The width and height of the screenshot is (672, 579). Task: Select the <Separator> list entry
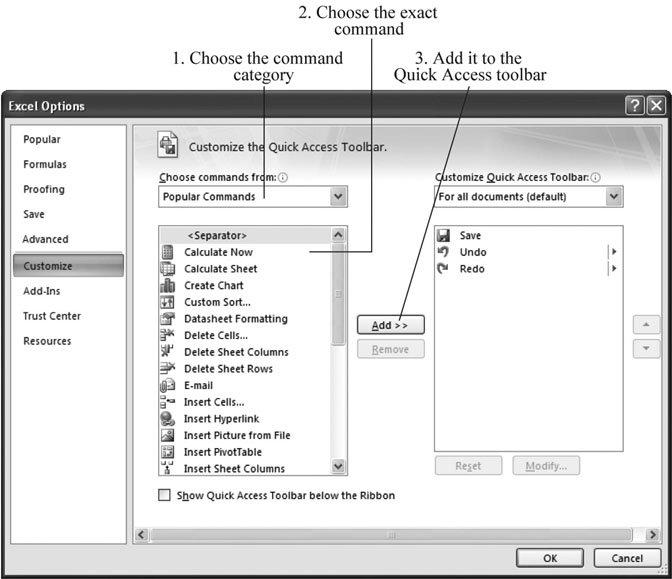tap(245, 235)
